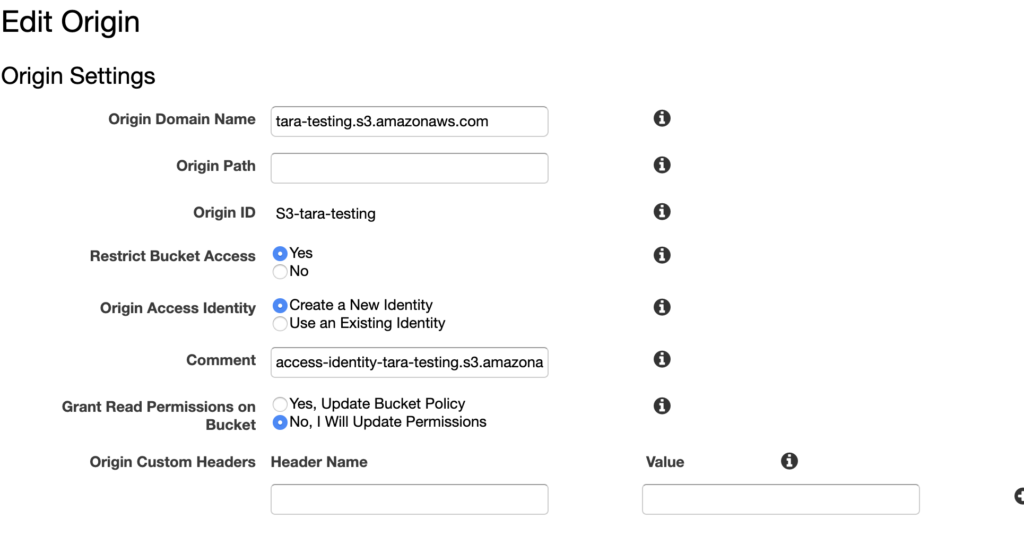The width and height of the screenshot is (1024, 553).
Task: Click the custom header Value input box
Action: point(780,499)
